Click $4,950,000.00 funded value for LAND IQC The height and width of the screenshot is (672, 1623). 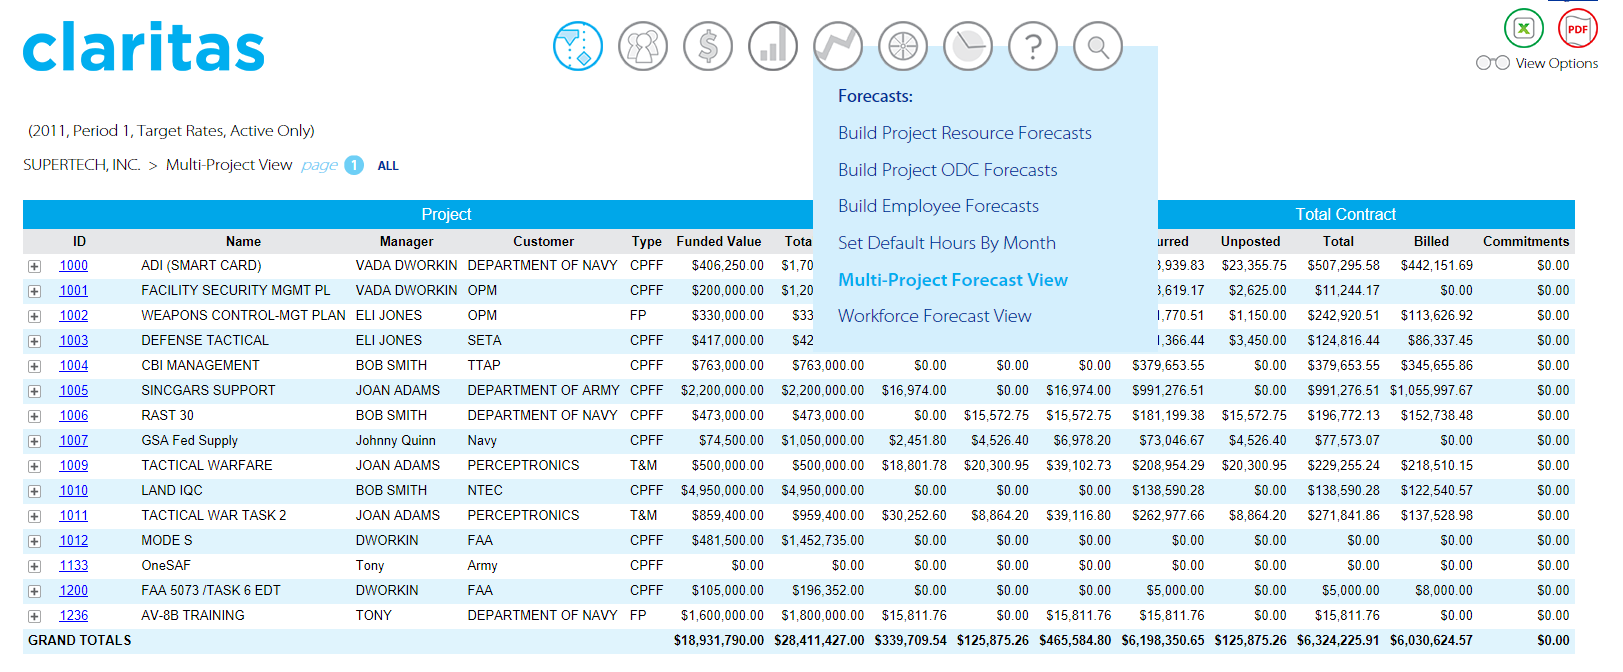coord(722,490)
